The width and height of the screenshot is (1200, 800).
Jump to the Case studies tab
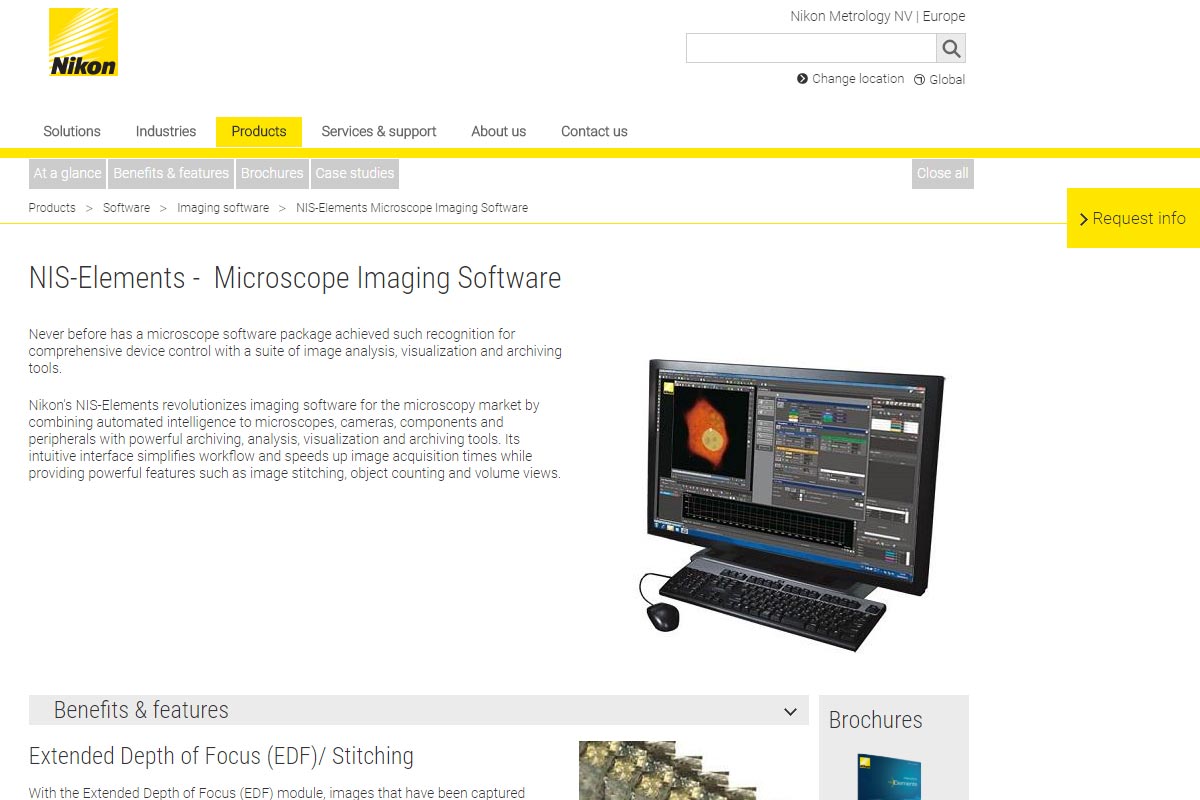355,173
